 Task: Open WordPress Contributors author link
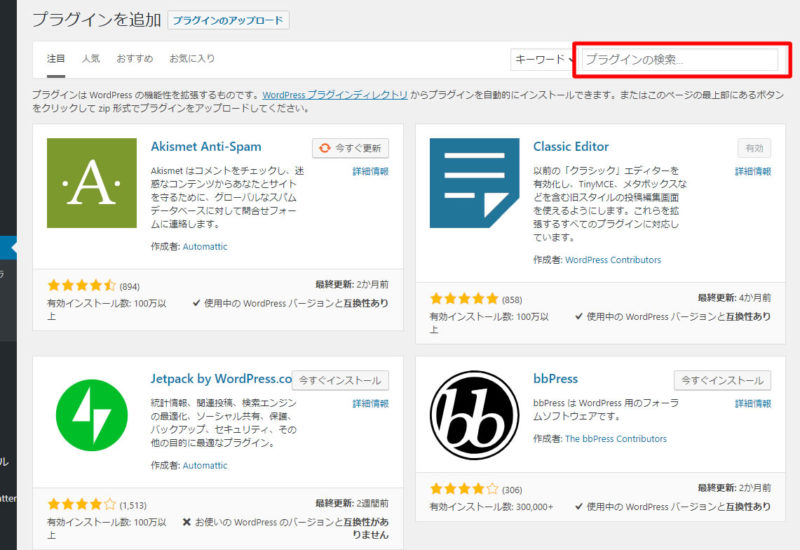click(x=613, y=260)
